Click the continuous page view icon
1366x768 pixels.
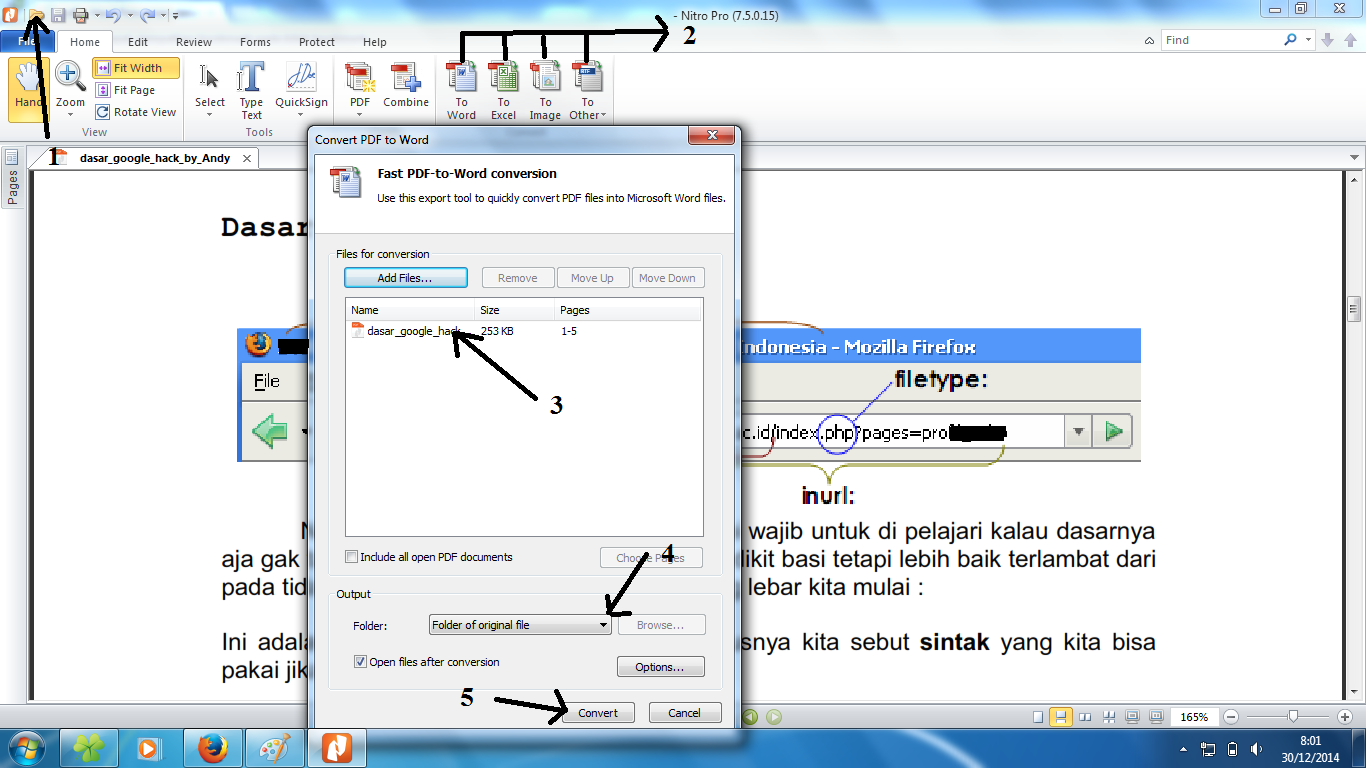1060,717
